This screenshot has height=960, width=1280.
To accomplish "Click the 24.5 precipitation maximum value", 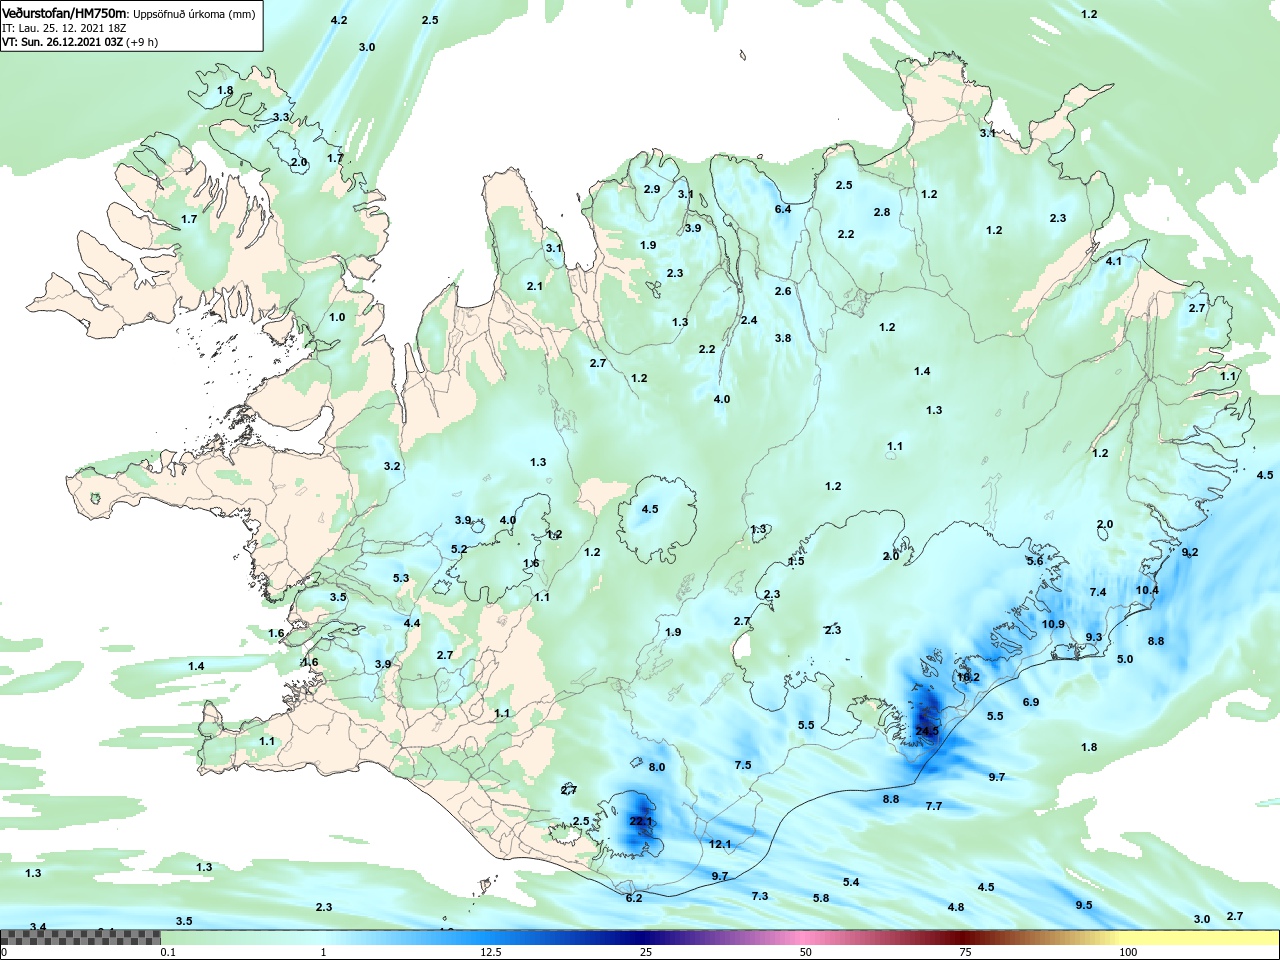I will click(927, 731).
